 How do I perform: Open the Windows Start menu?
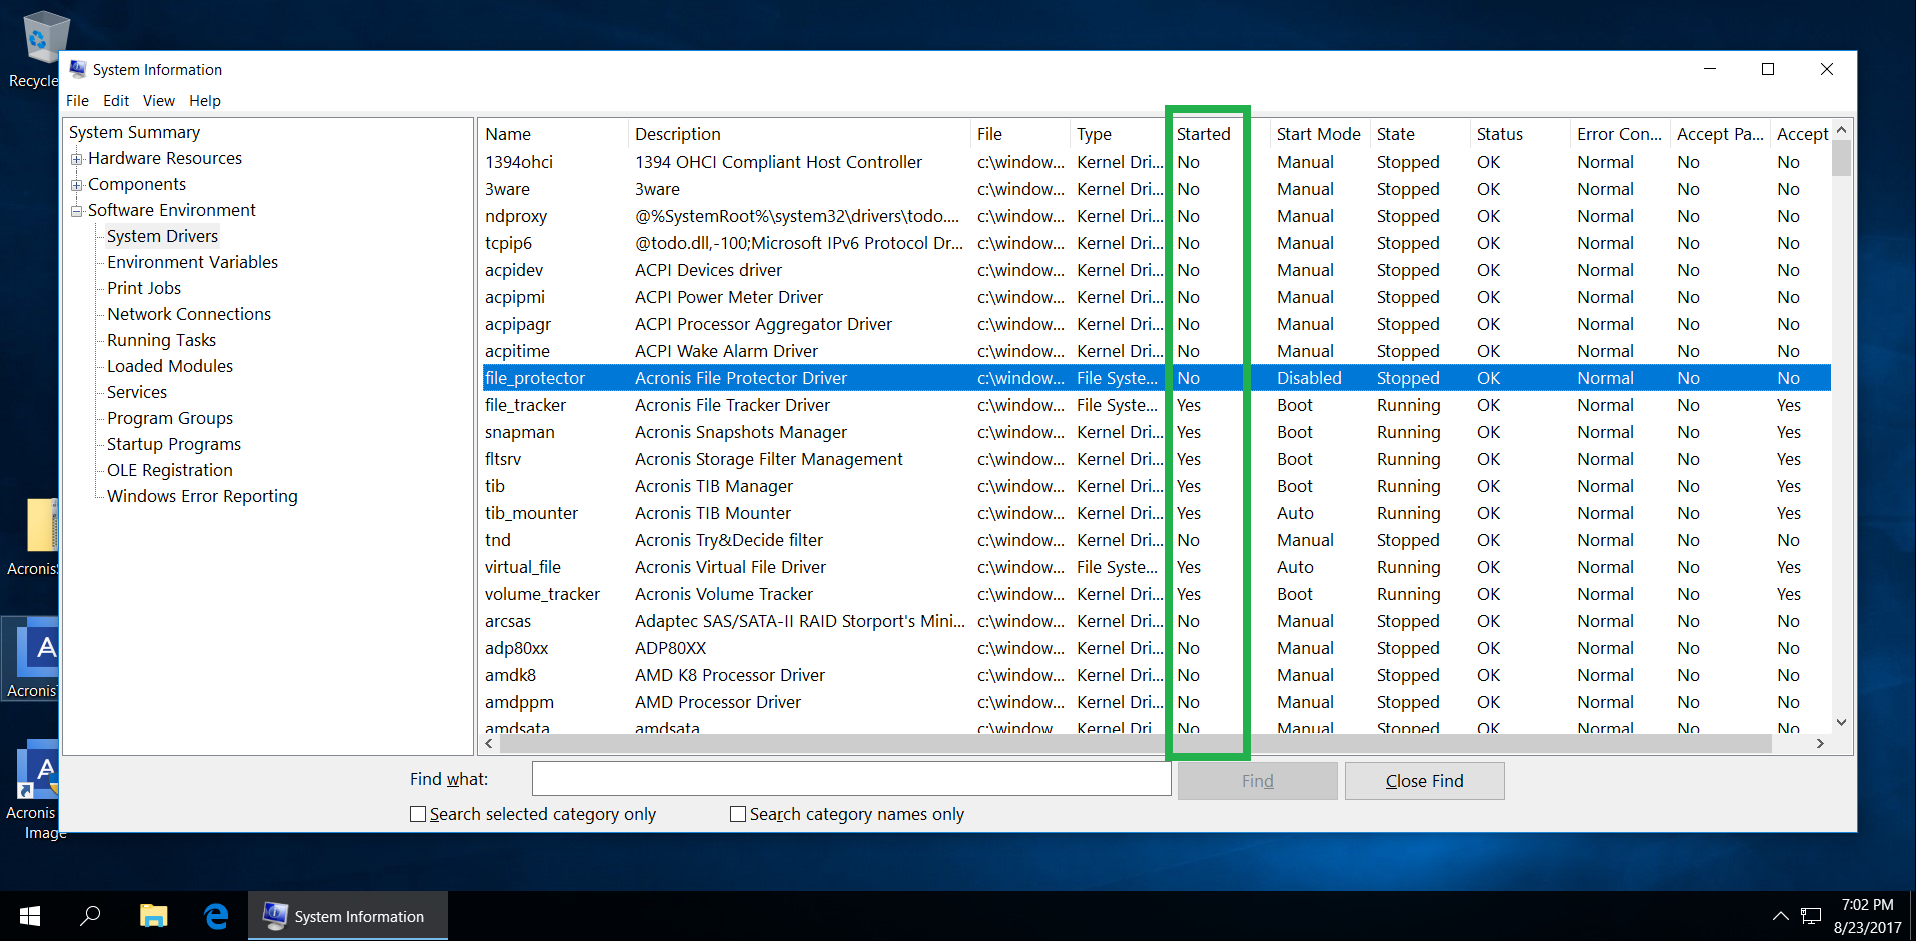click(x=30, y=916)
